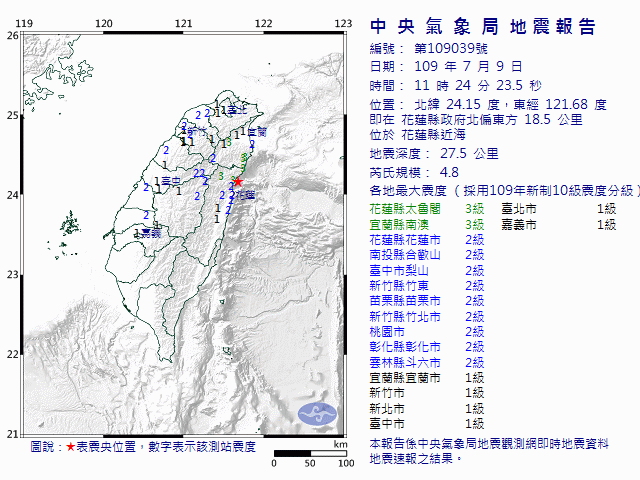Click the row 花蓮縣花蓮市 2級
The width and height of the screenshot is (640, 480).
coord(427,240)
